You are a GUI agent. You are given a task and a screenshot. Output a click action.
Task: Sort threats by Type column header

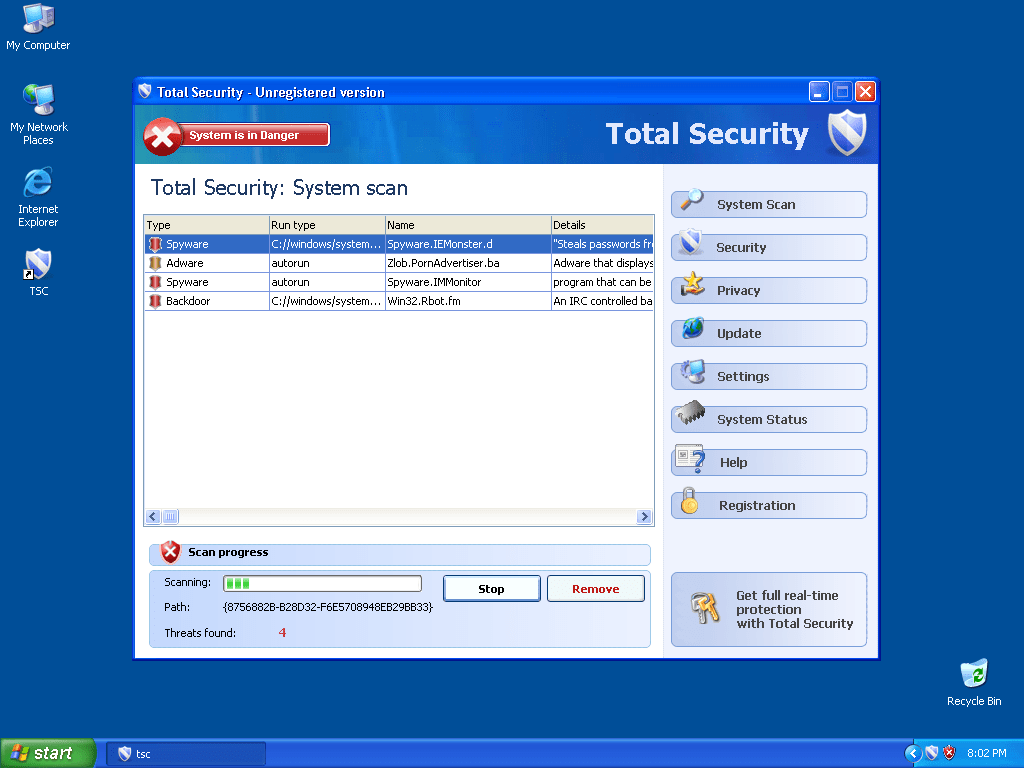206,225
